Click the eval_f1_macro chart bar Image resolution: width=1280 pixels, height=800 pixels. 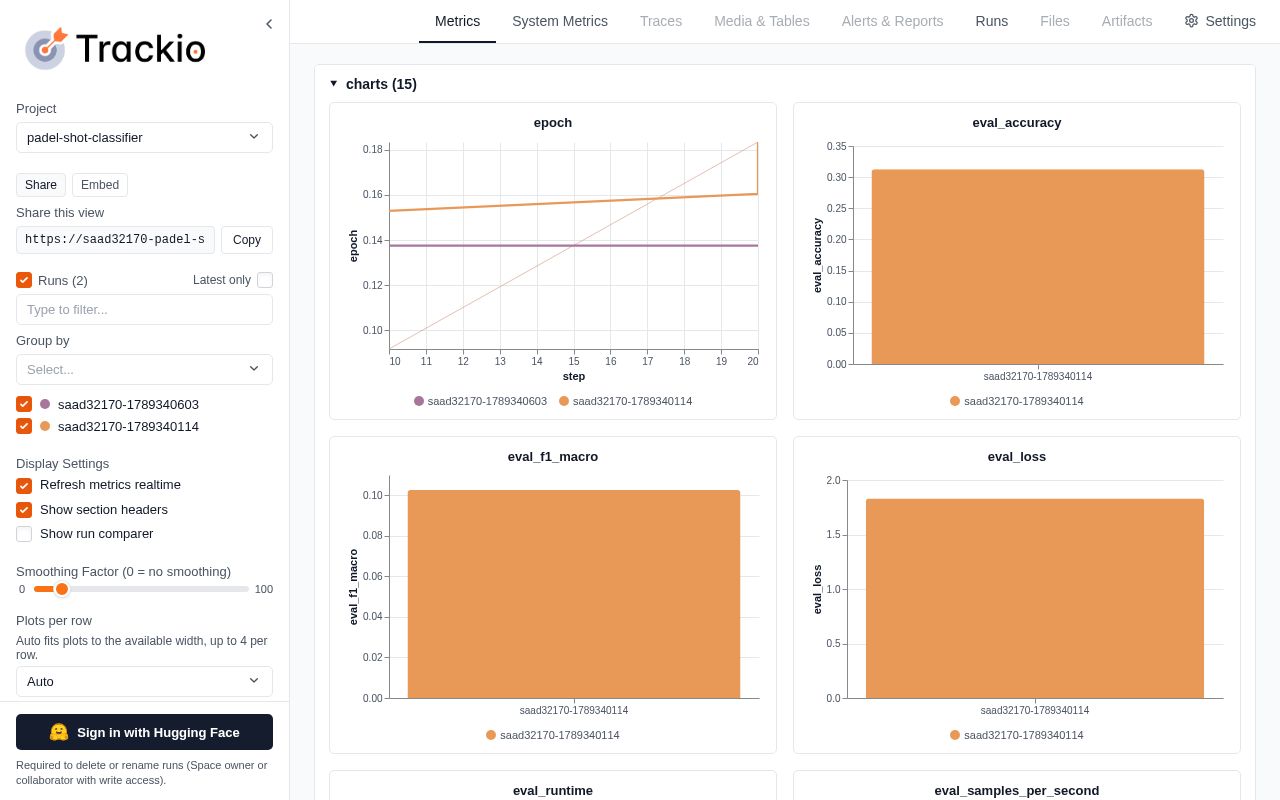[x=574, y=594]
